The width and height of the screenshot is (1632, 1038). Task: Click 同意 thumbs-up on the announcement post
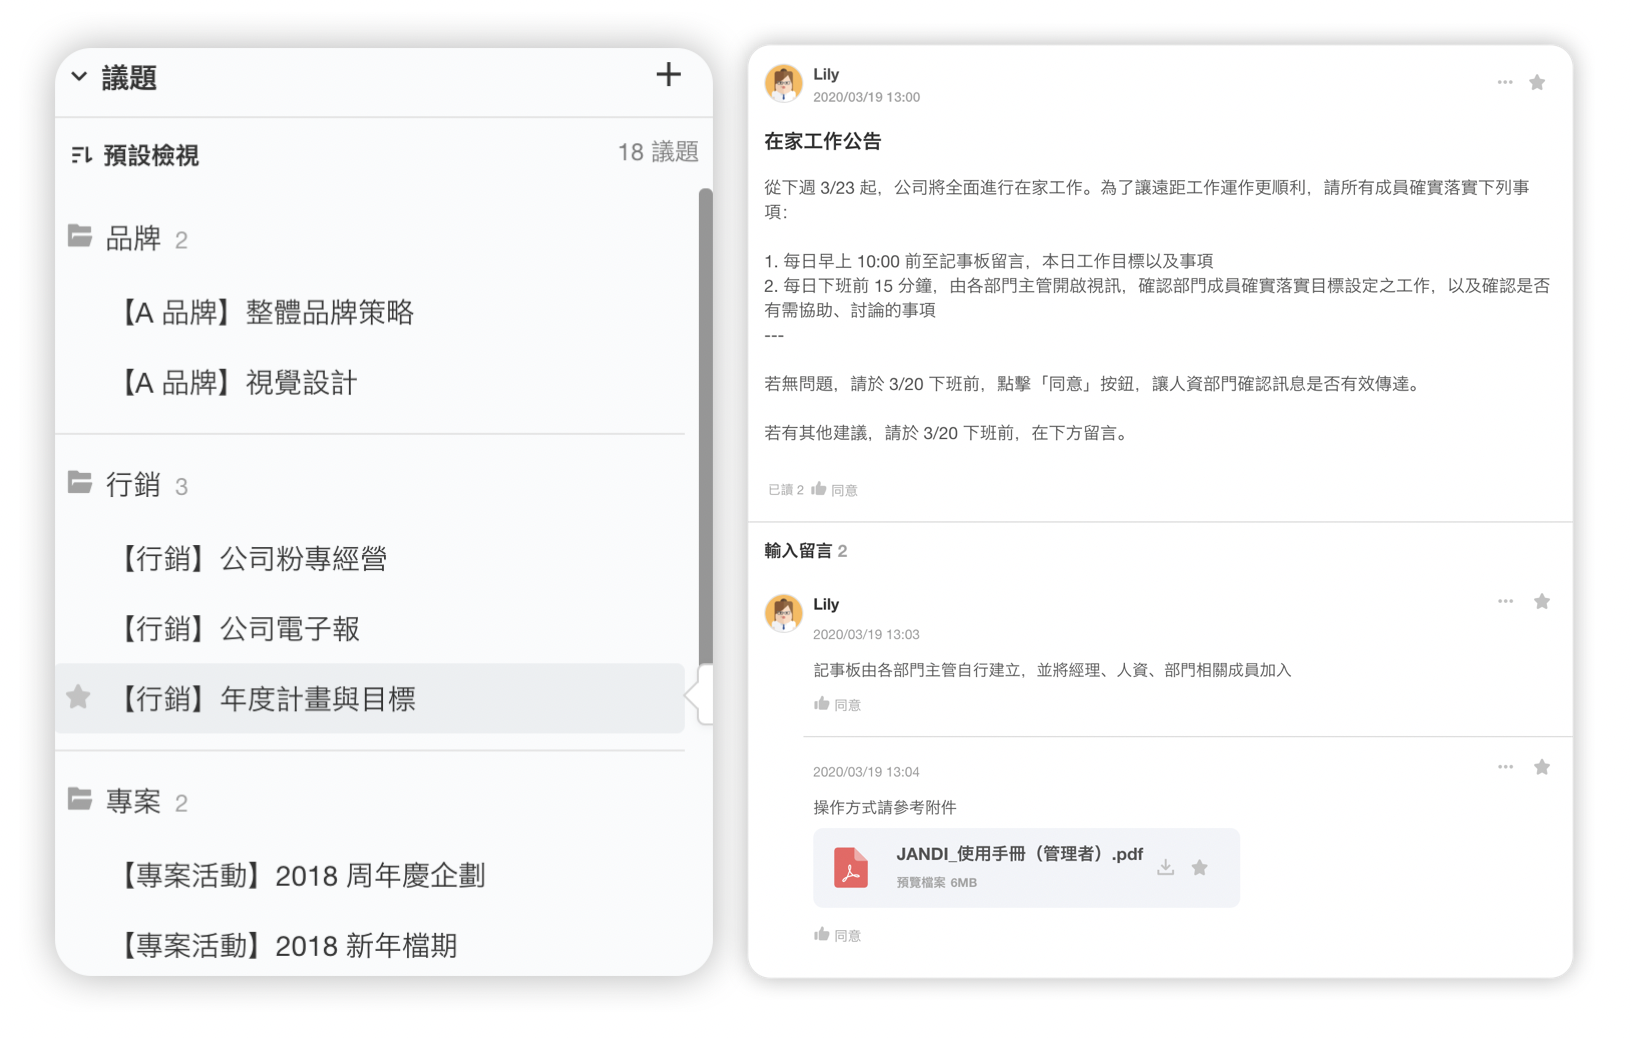click(x=834, y=490)
